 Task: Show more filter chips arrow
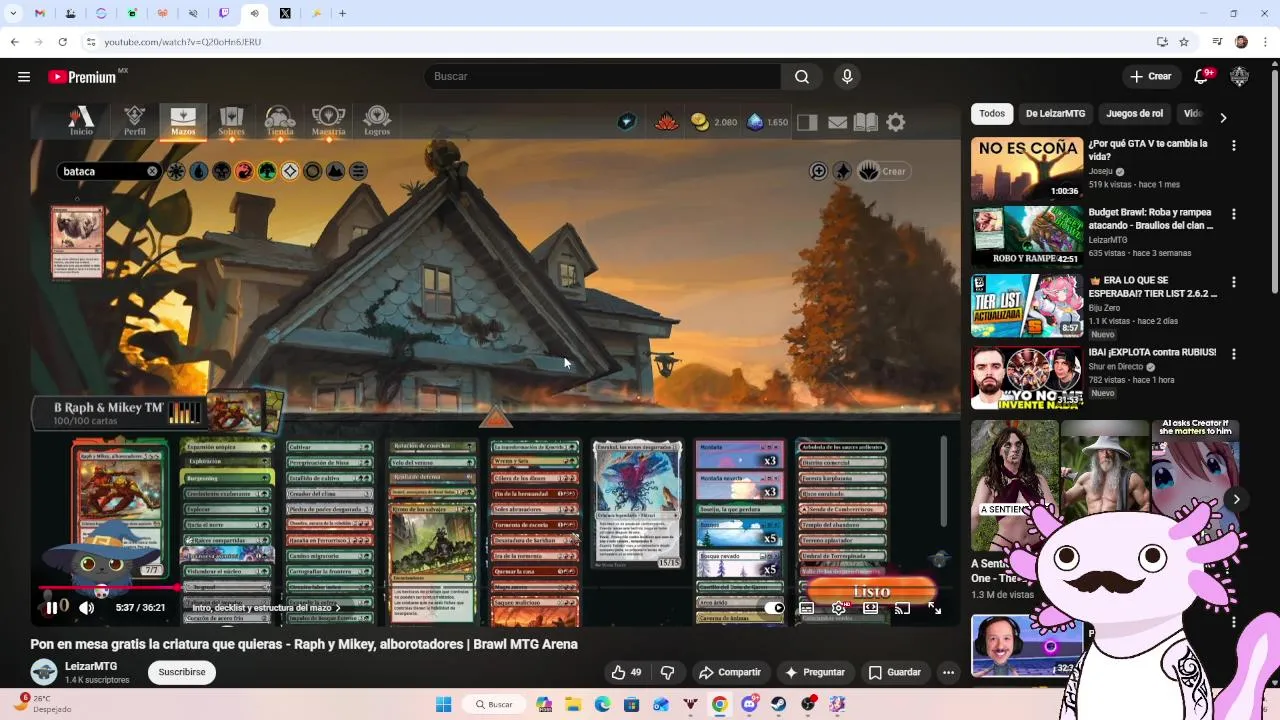tap(1223, 117)
